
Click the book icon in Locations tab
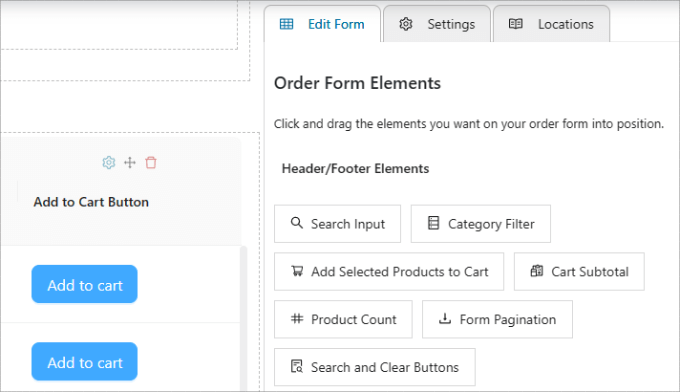[x=516, y=24]
